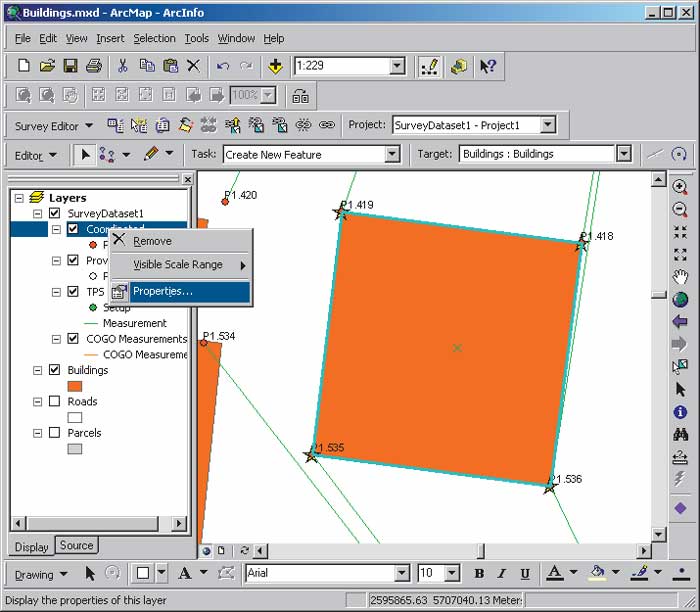Image resolution: width=700 pixels, height=612 pixels.
Task: Collapse the Buildings layer legend
Action: [x=38, y=370]
